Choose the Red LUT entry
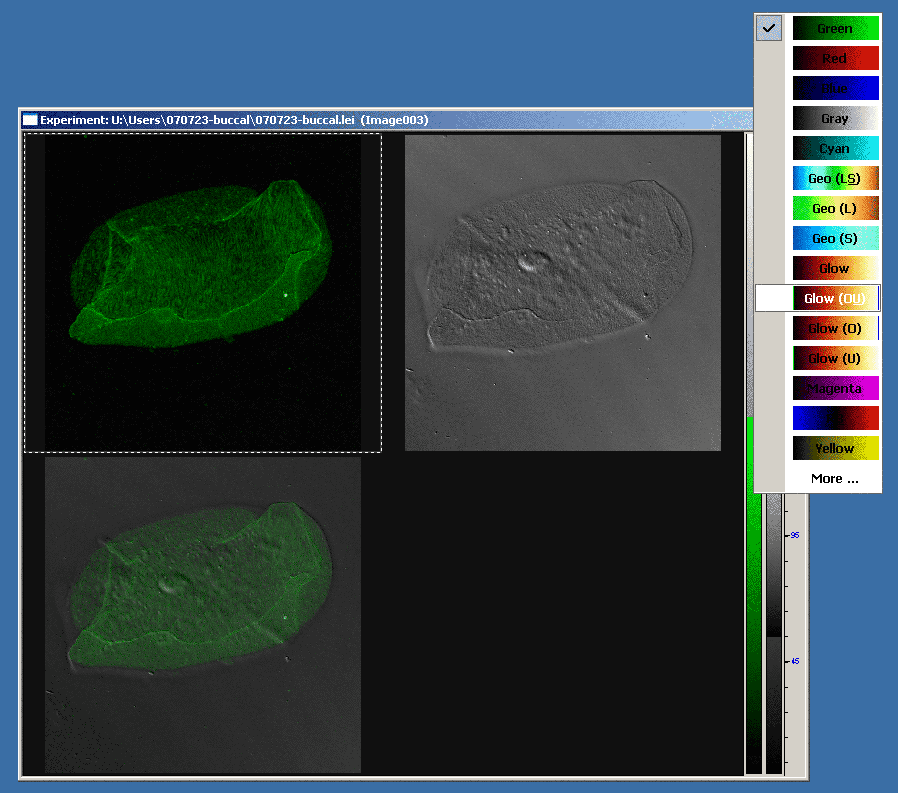The height and width of the screenshot is (793, 898). [835, 59]
